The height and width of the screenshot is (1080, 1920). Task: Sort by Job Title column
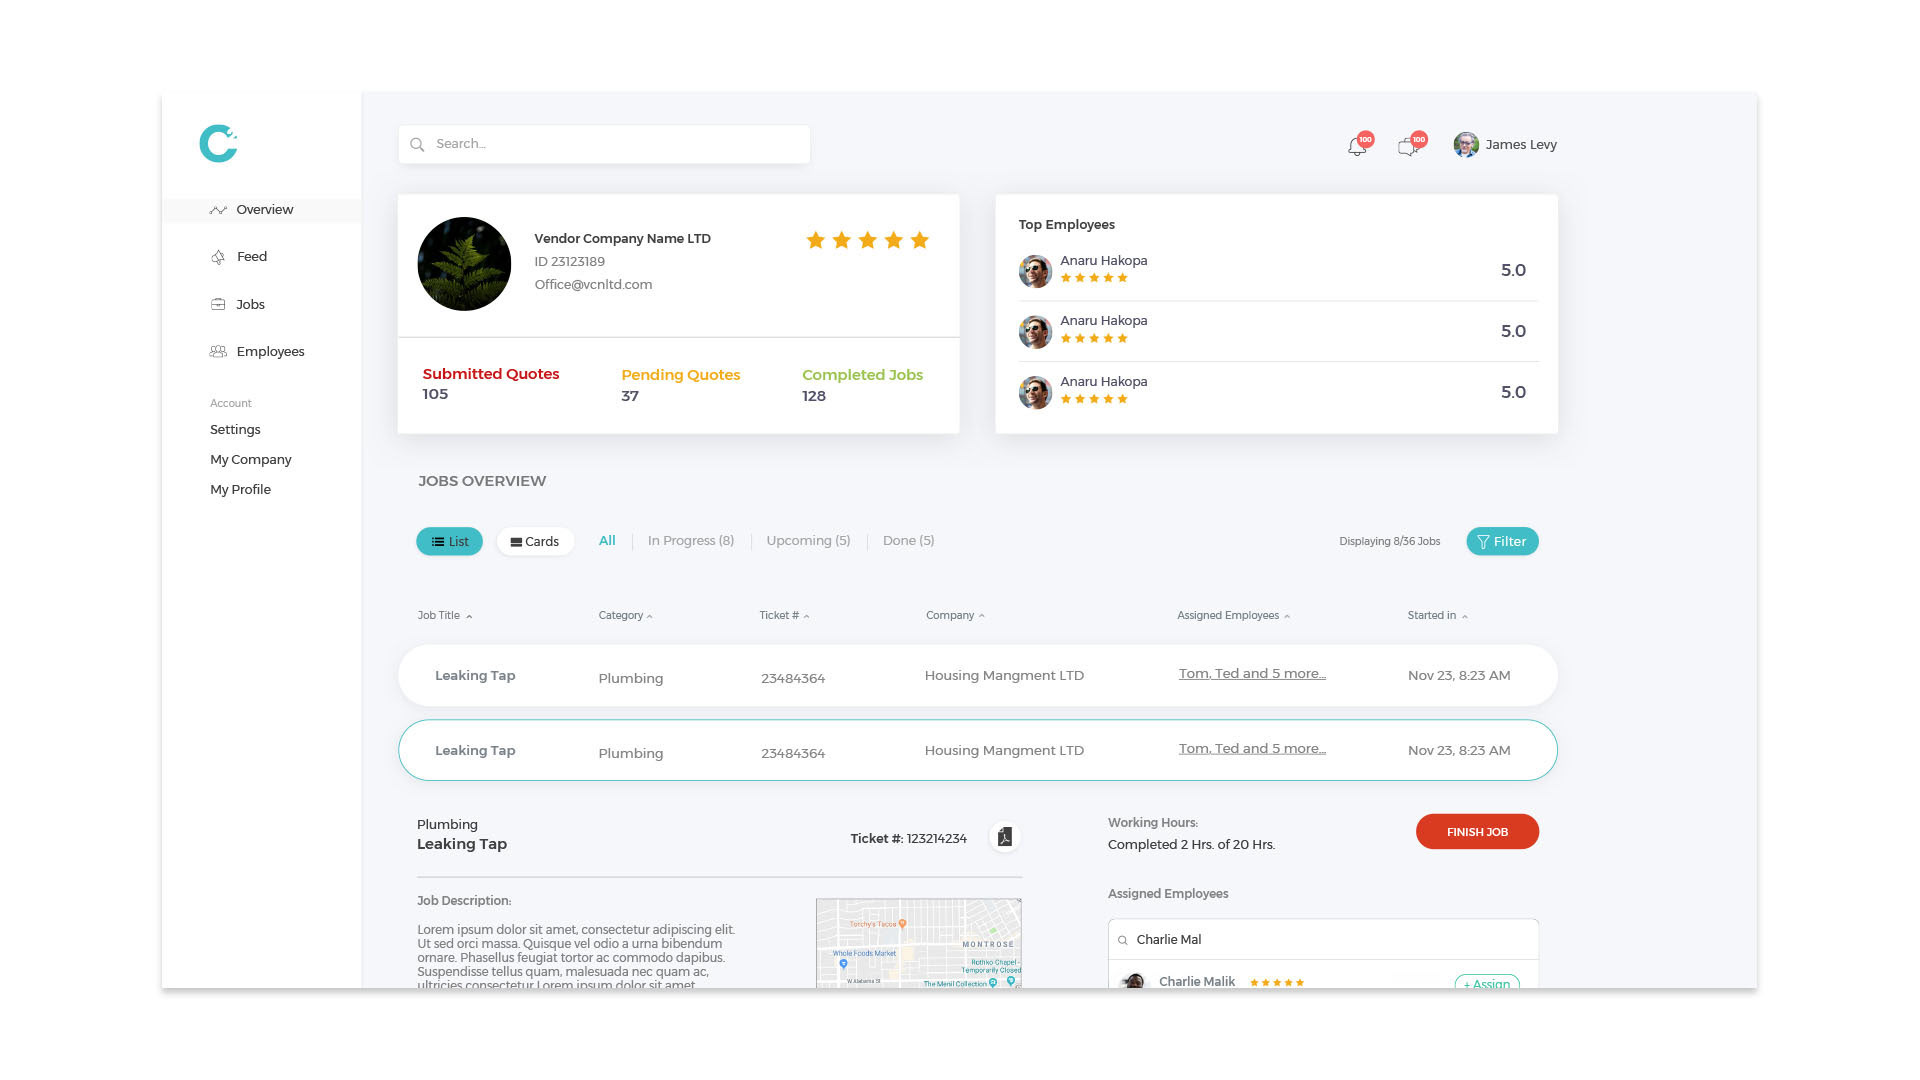click(444, 616)
